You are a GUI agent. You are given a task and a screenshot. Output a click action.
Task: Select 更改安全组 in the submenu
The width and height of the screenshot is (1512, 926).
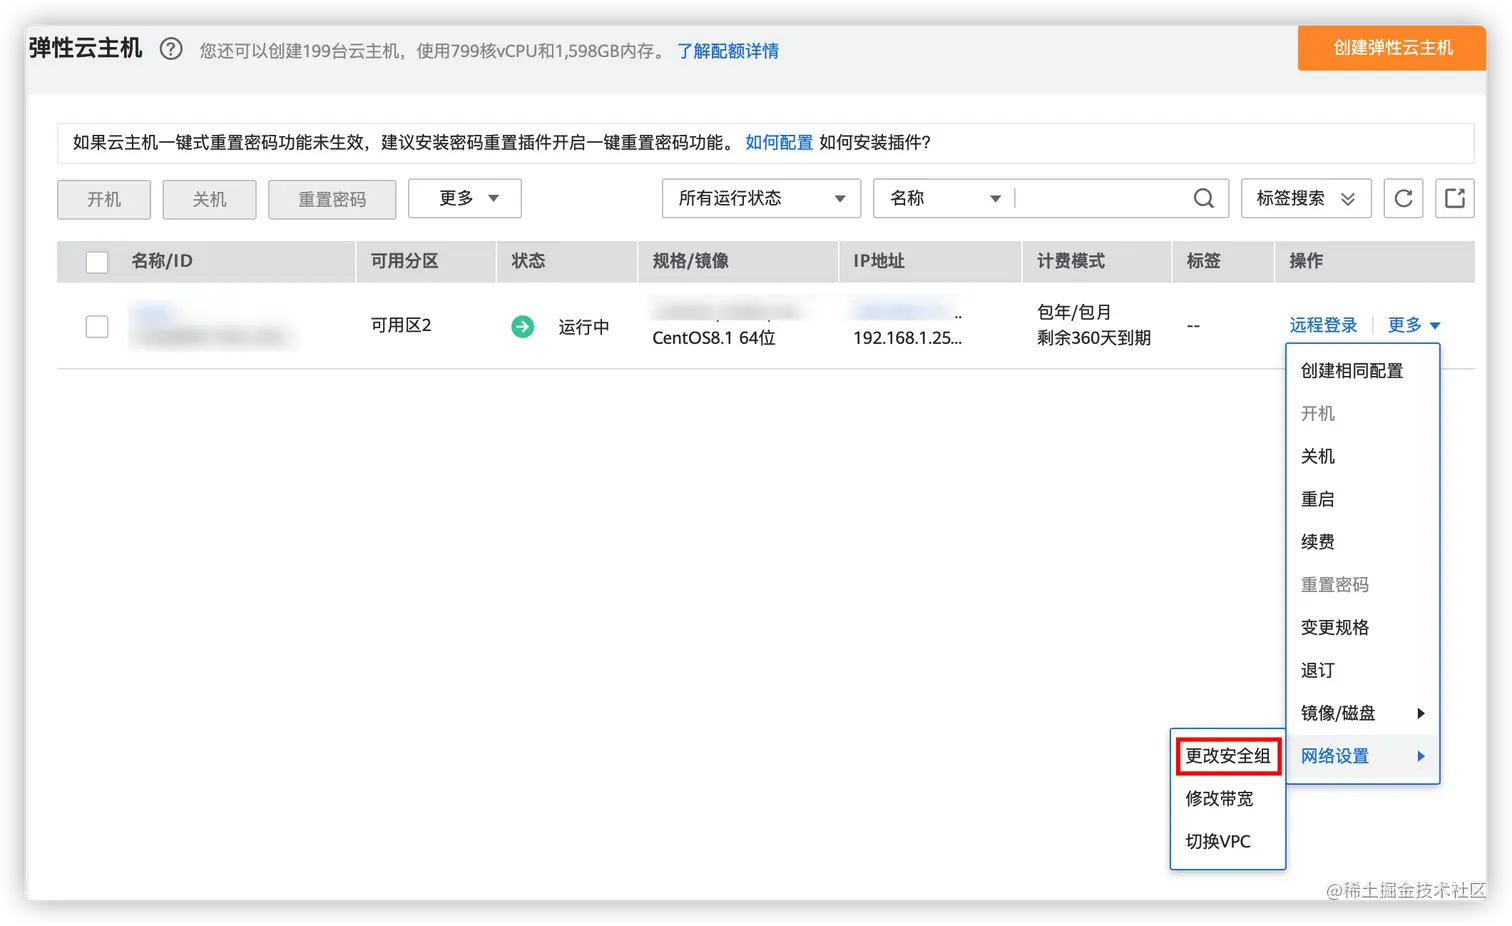pyautogui.click(x=1228, y=756)
